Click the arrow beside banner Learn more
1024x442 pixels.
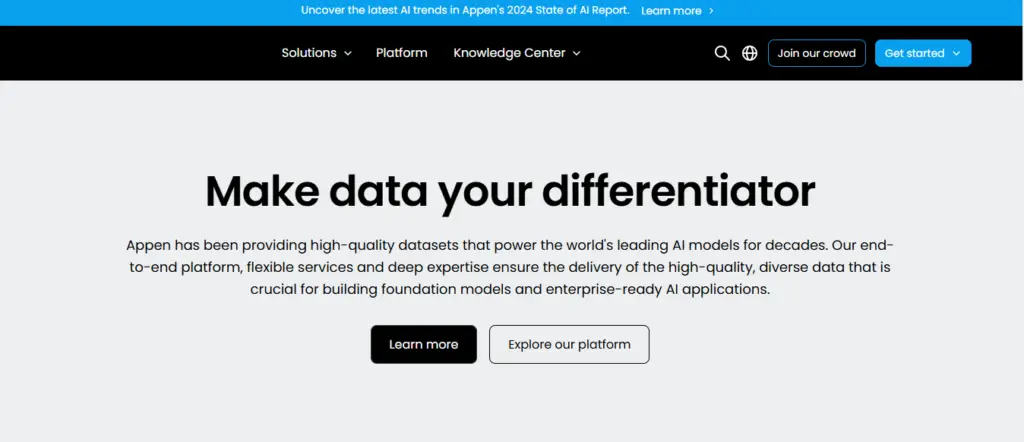(711, 11)
